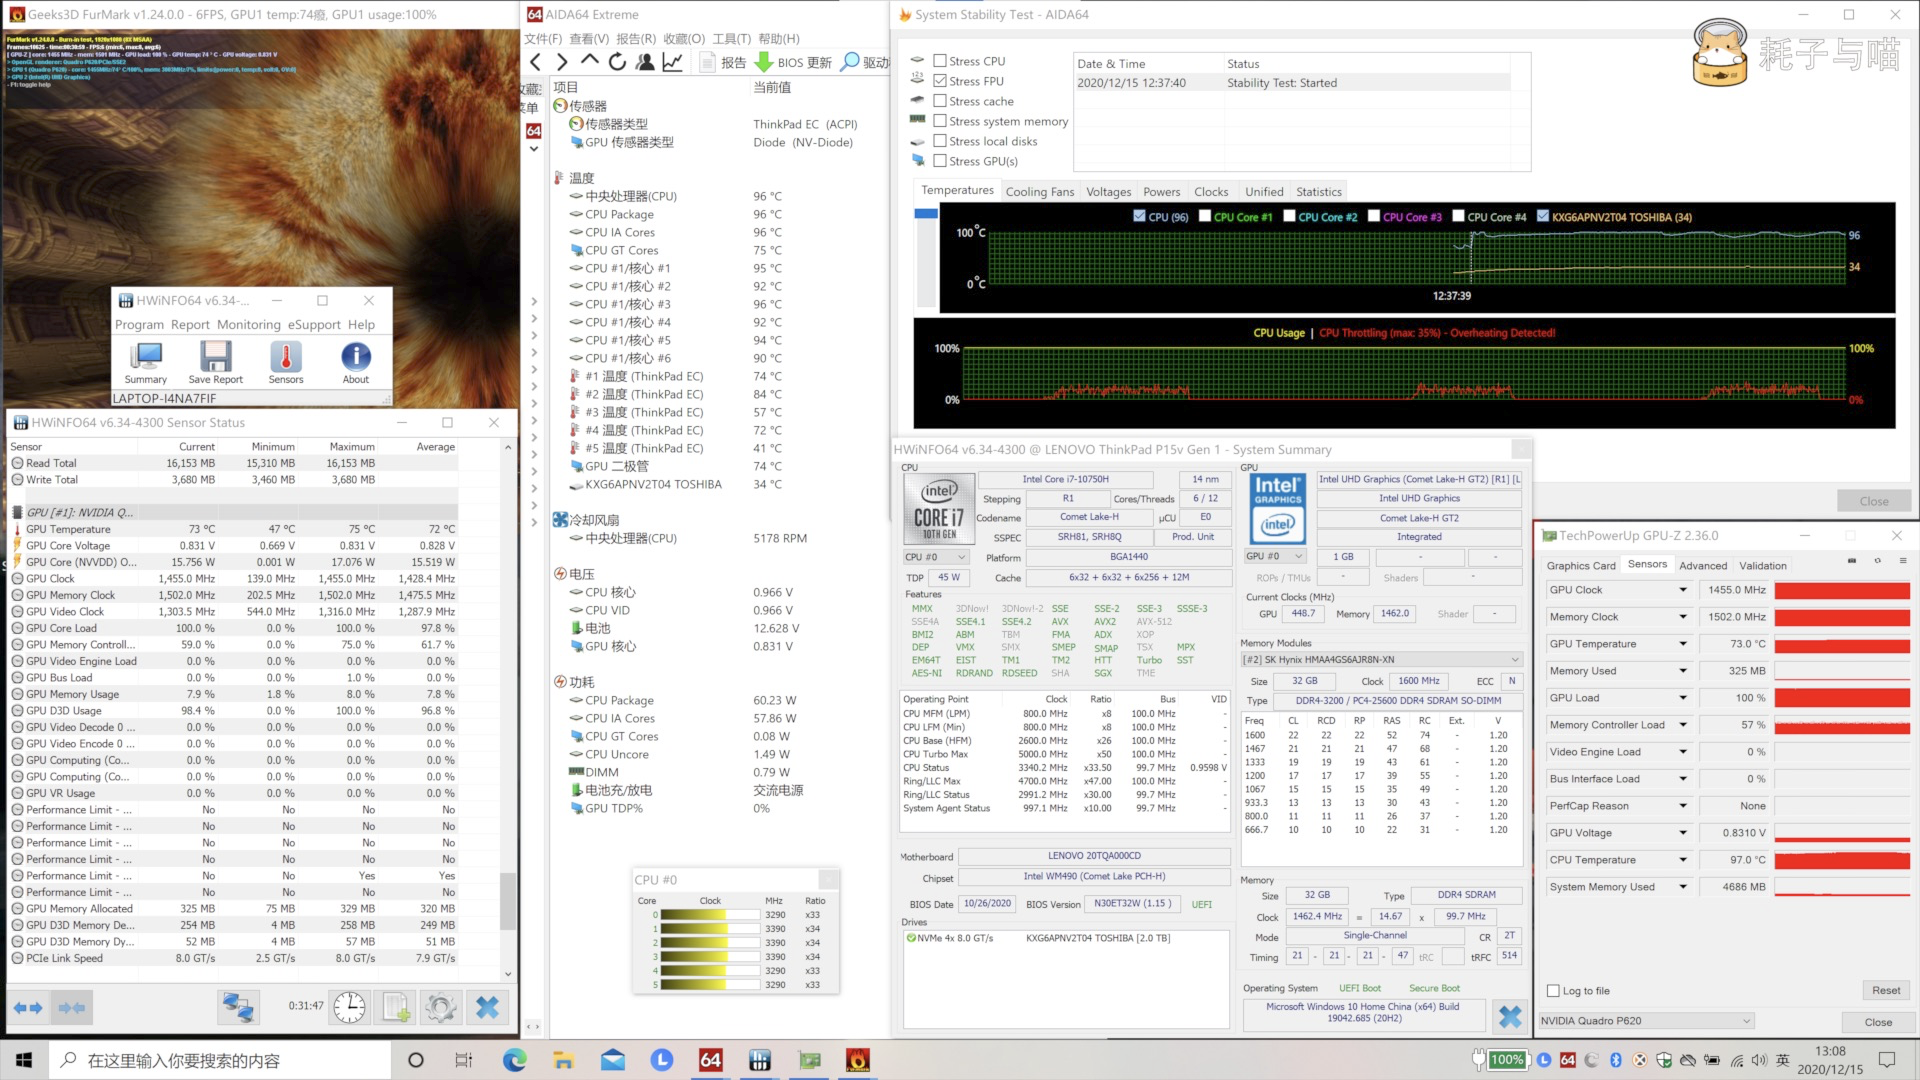Switch to Statistics tab
1920x1080 pixels.
pos(1318,192)
